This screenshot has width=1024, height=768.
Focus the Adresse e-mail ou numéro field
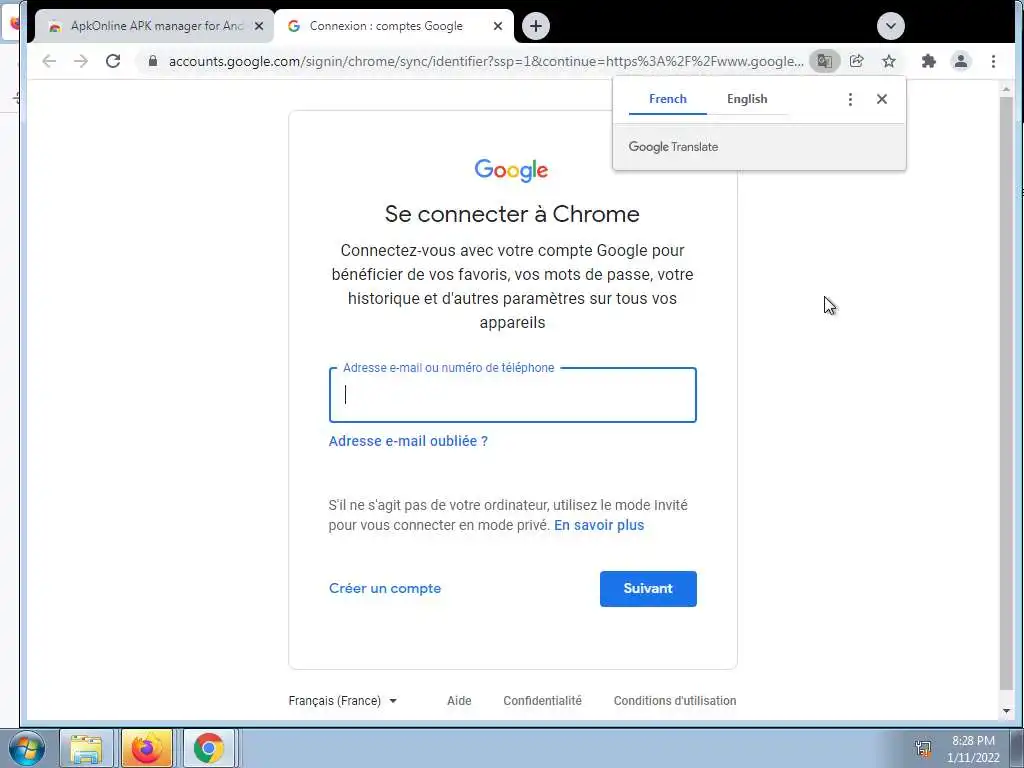coord(513,395)
